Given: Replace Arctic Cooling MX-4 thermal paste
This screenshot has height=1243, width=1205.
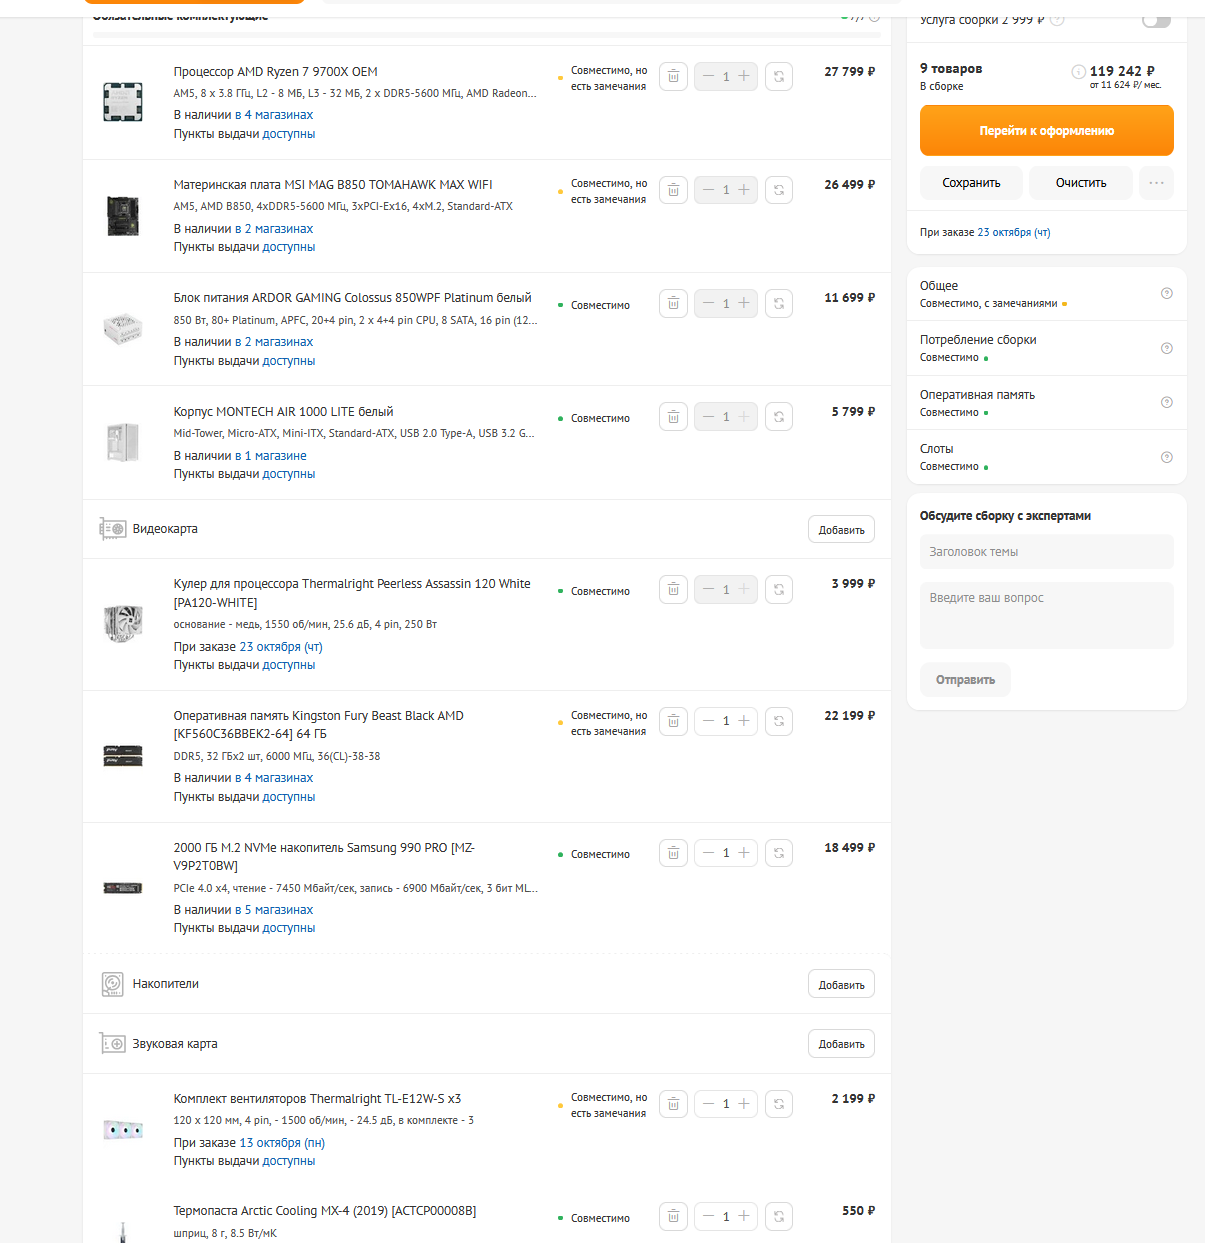Looking at the screenshot, I should click(779, 1216).
